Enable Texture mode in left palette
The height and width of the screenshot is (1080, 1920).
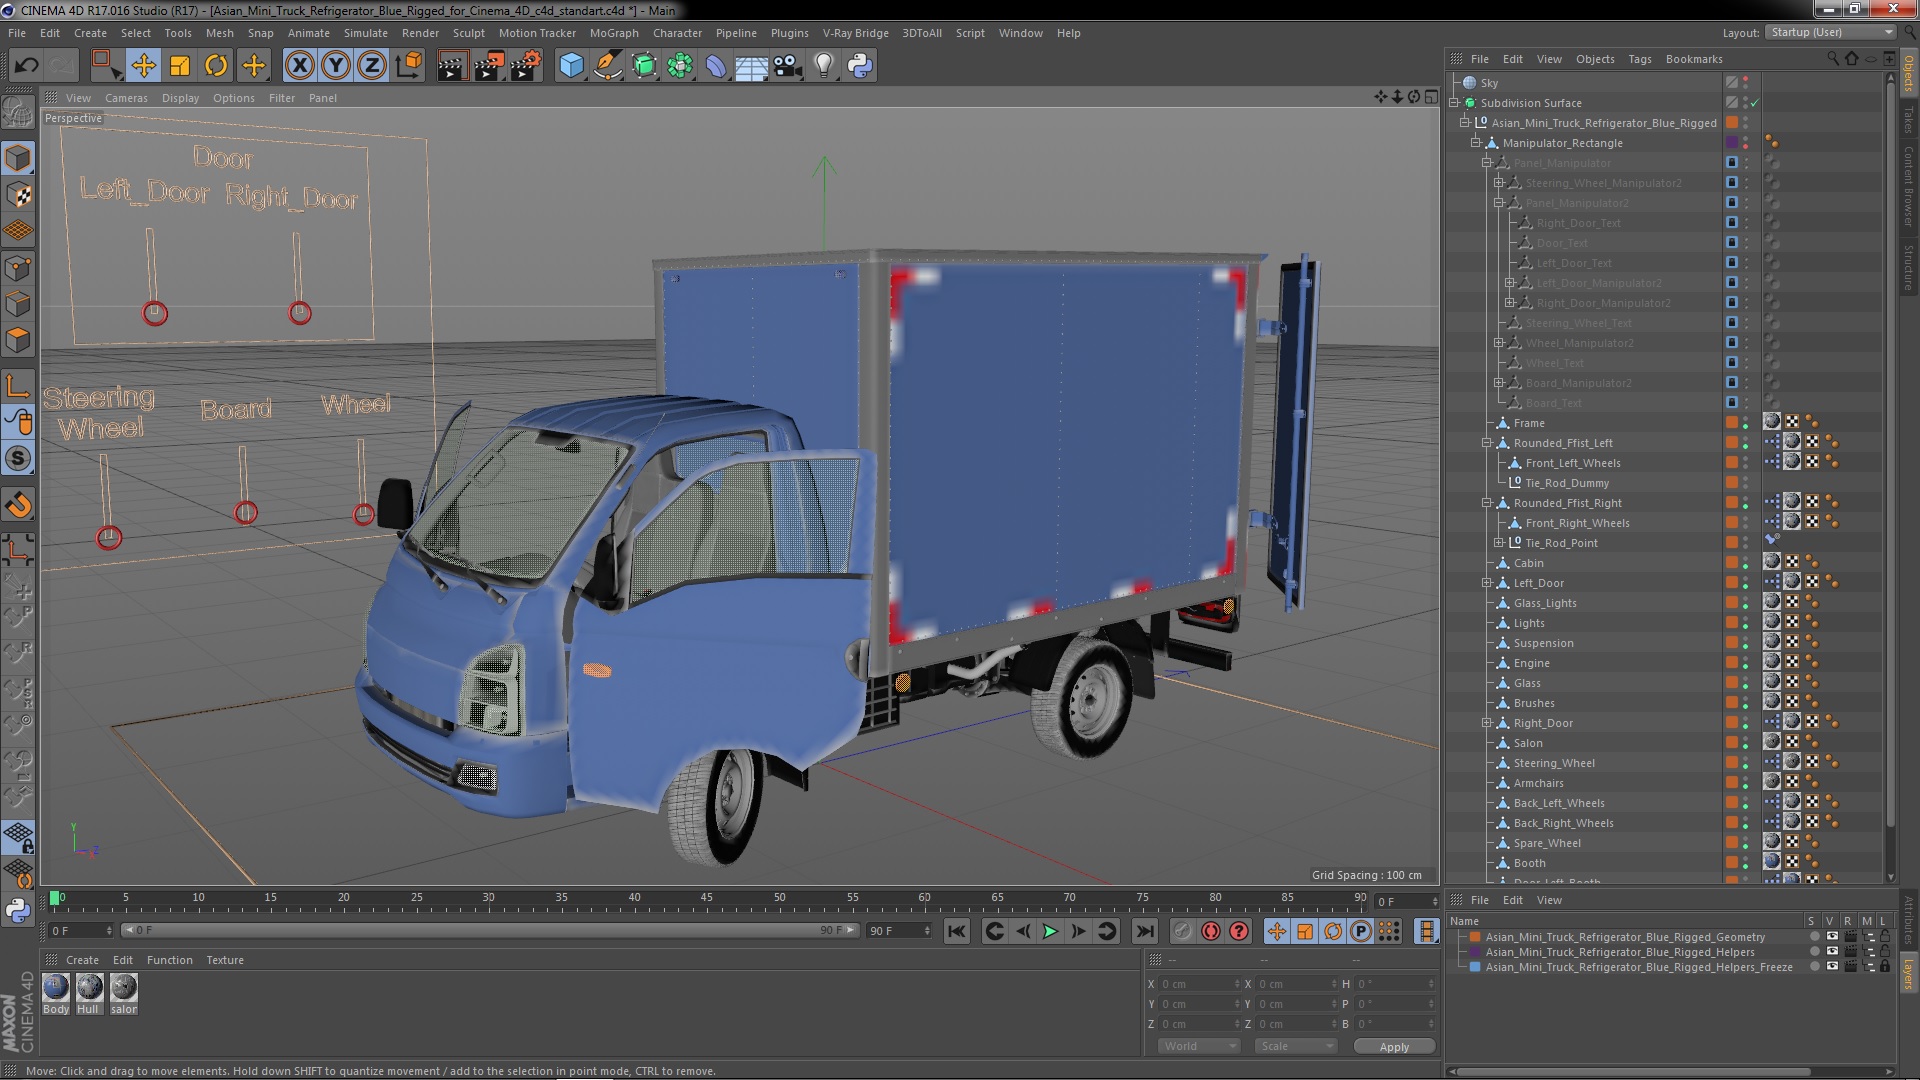coord(18,195)
